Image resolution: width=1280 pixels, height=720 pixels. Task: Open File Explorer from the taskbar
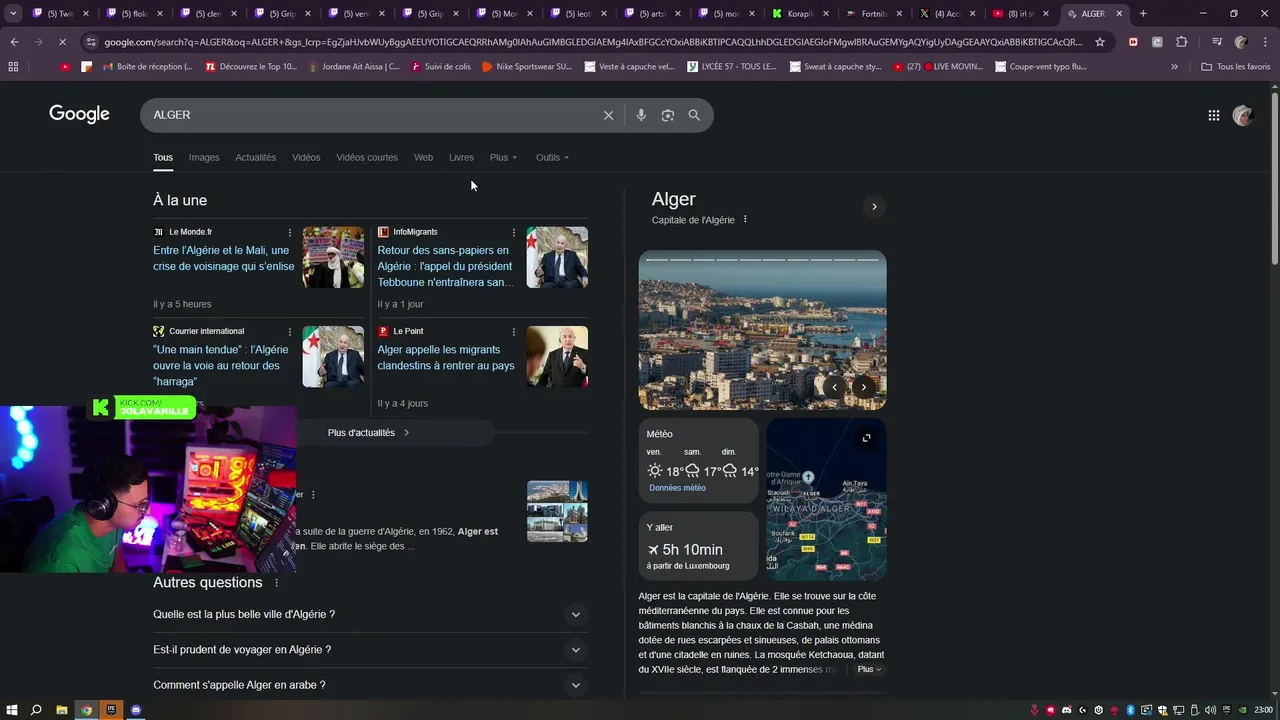point(62,710)
